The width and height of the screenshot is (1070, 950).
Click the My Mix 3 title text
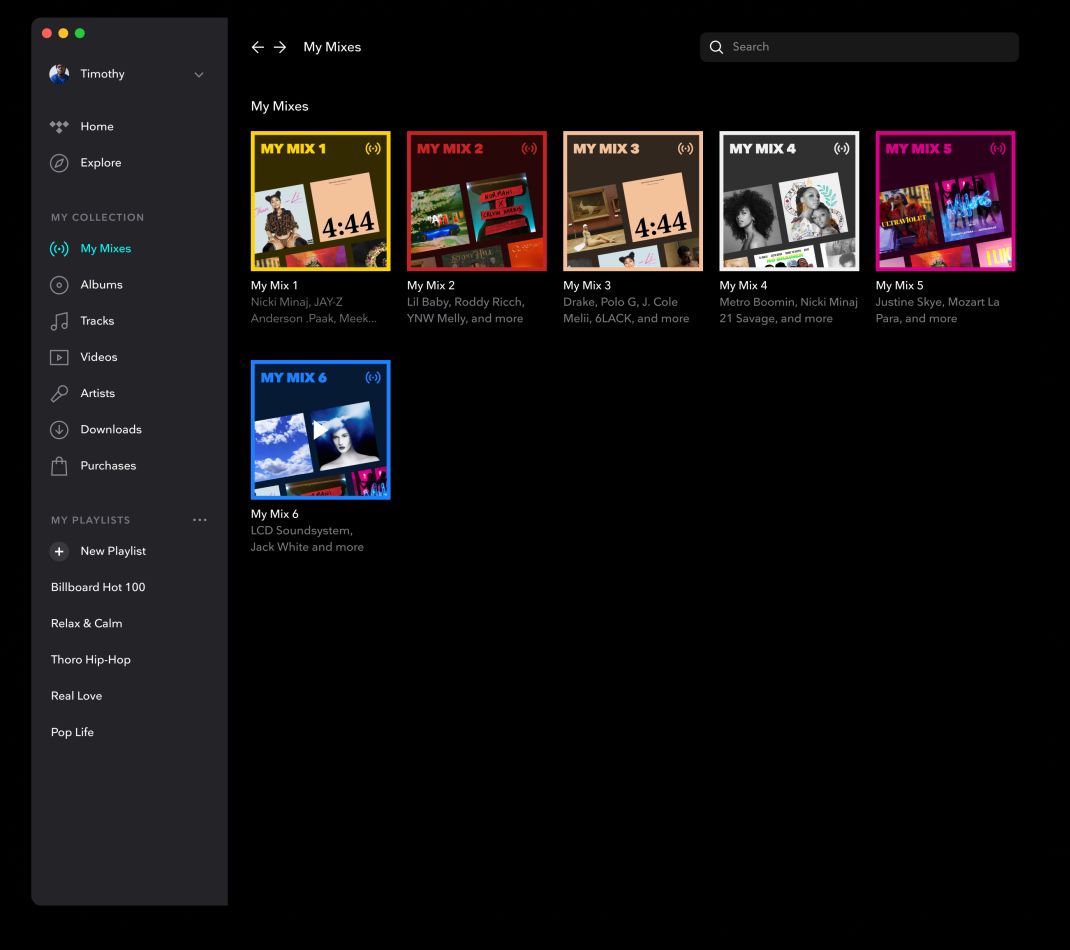(x=587, y=285)
